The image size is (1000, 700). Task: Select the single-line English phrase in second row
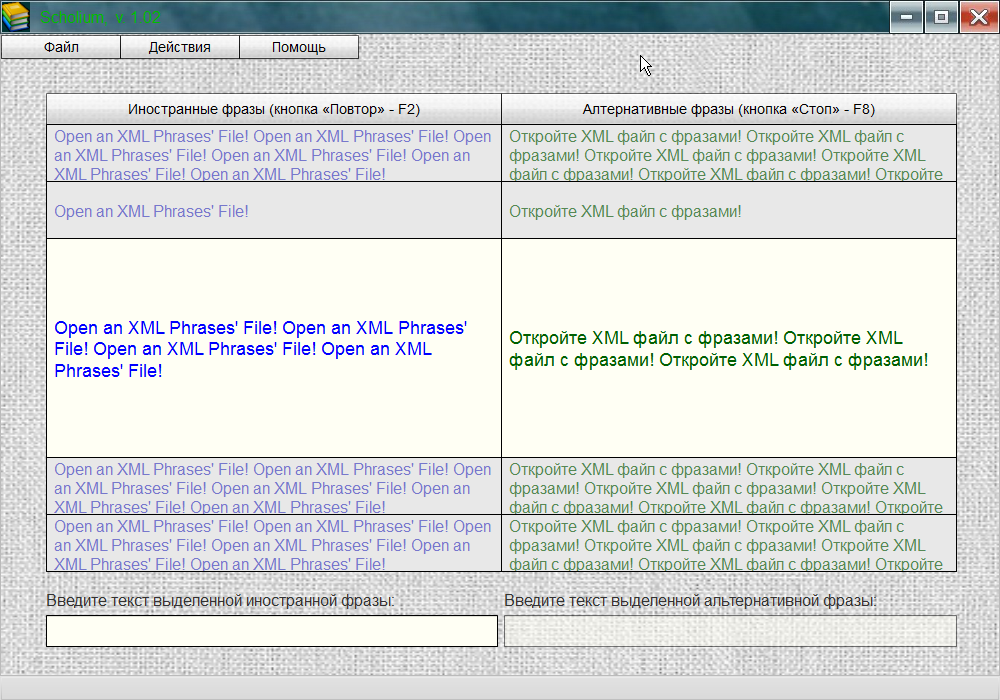point(152,211)
